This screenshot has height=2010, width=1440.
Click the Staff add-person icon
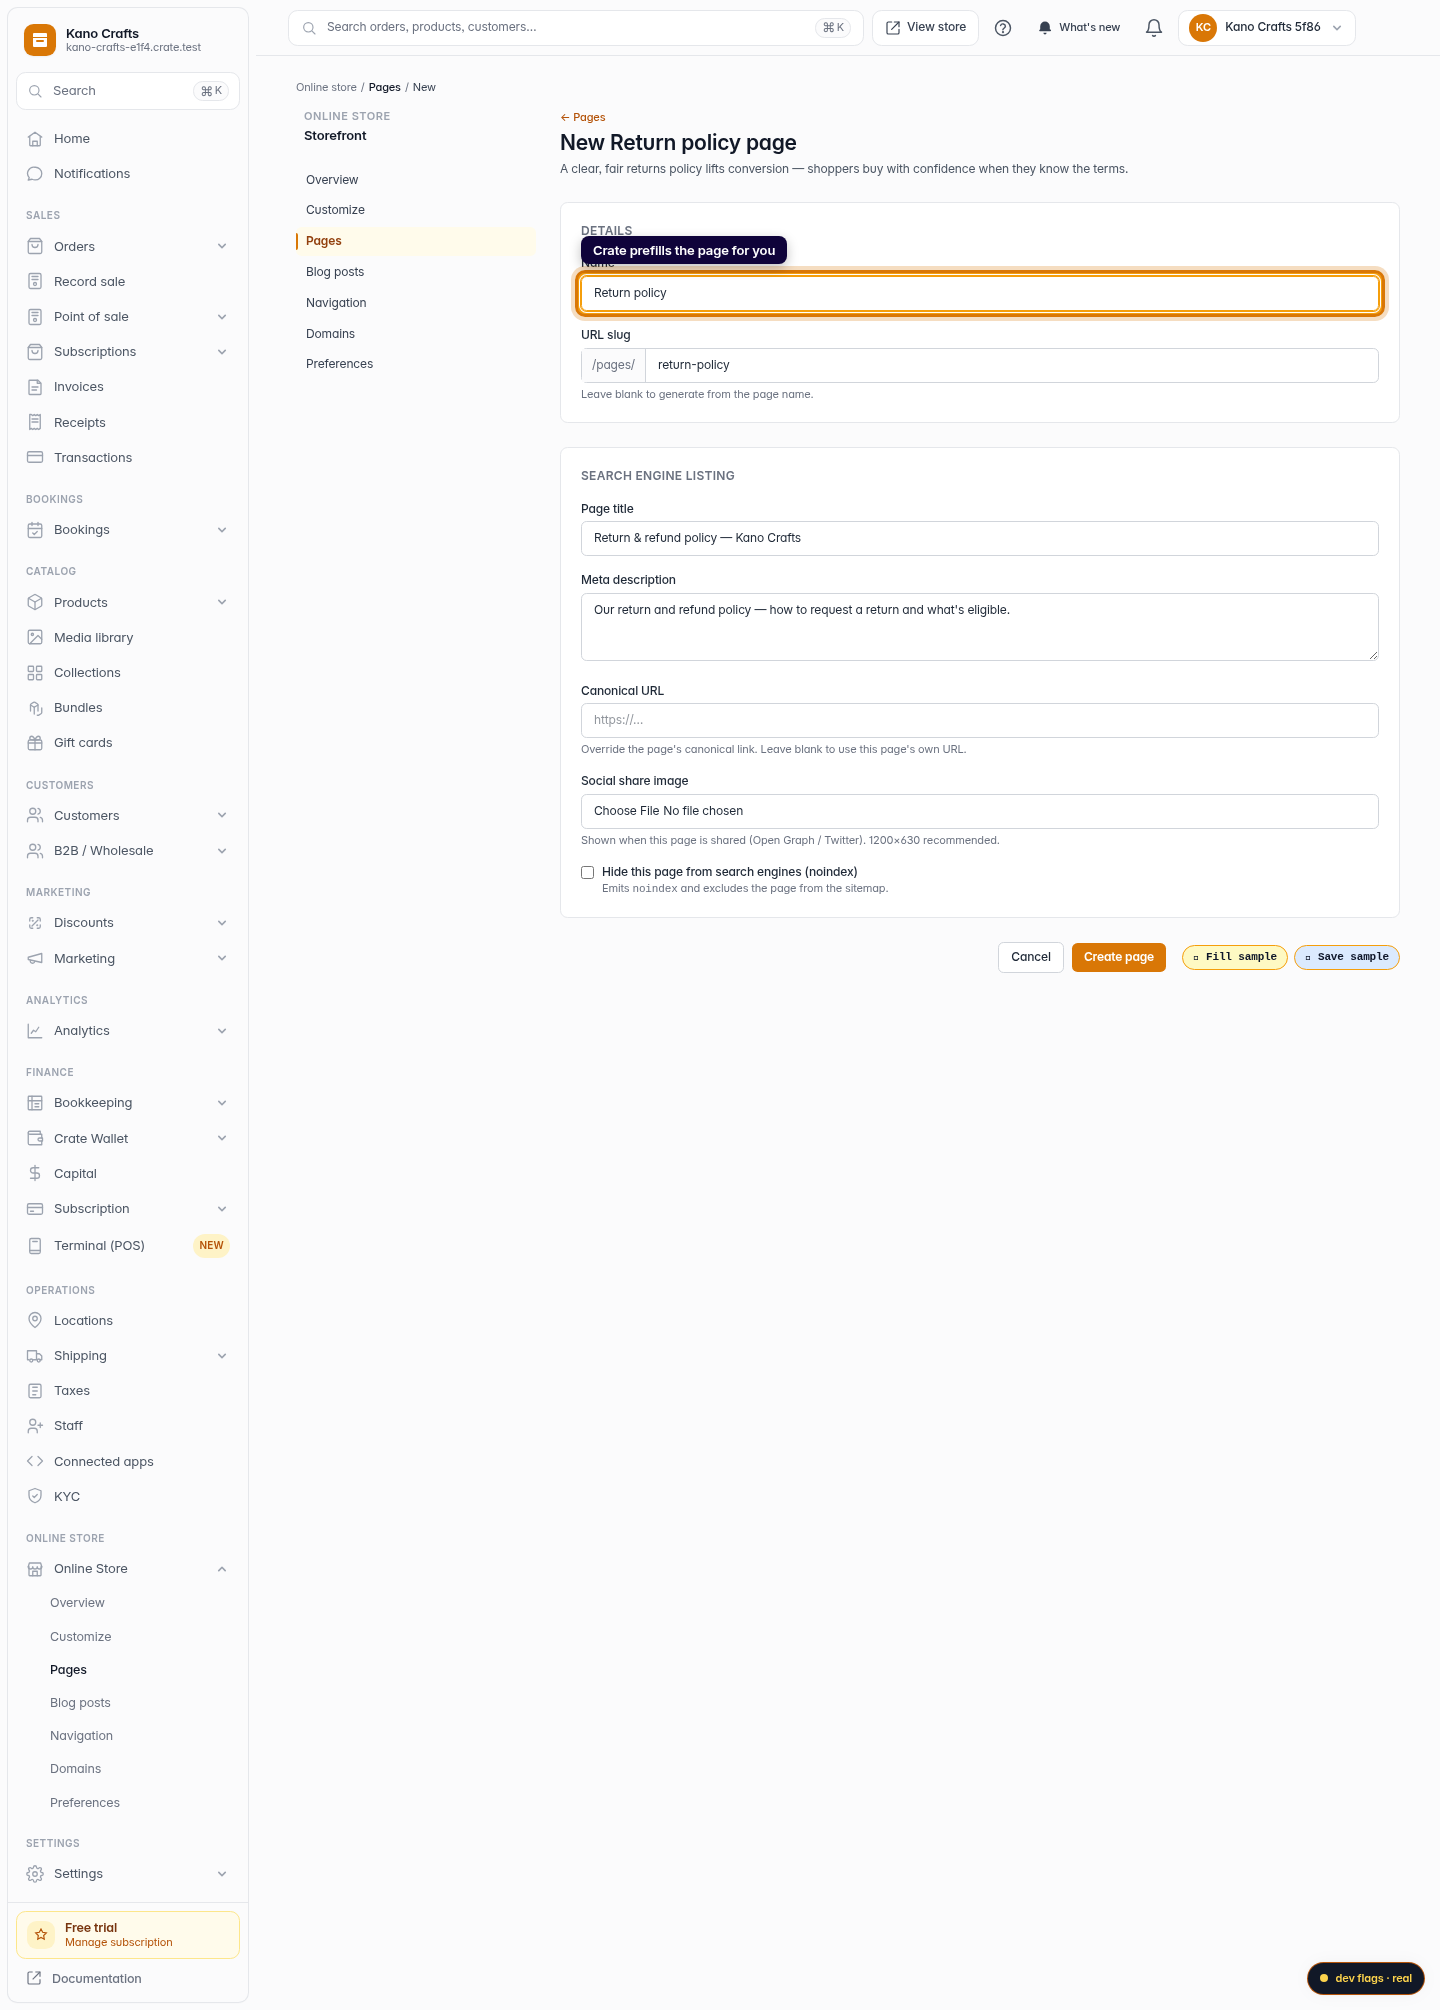(x=35, y=1426)
